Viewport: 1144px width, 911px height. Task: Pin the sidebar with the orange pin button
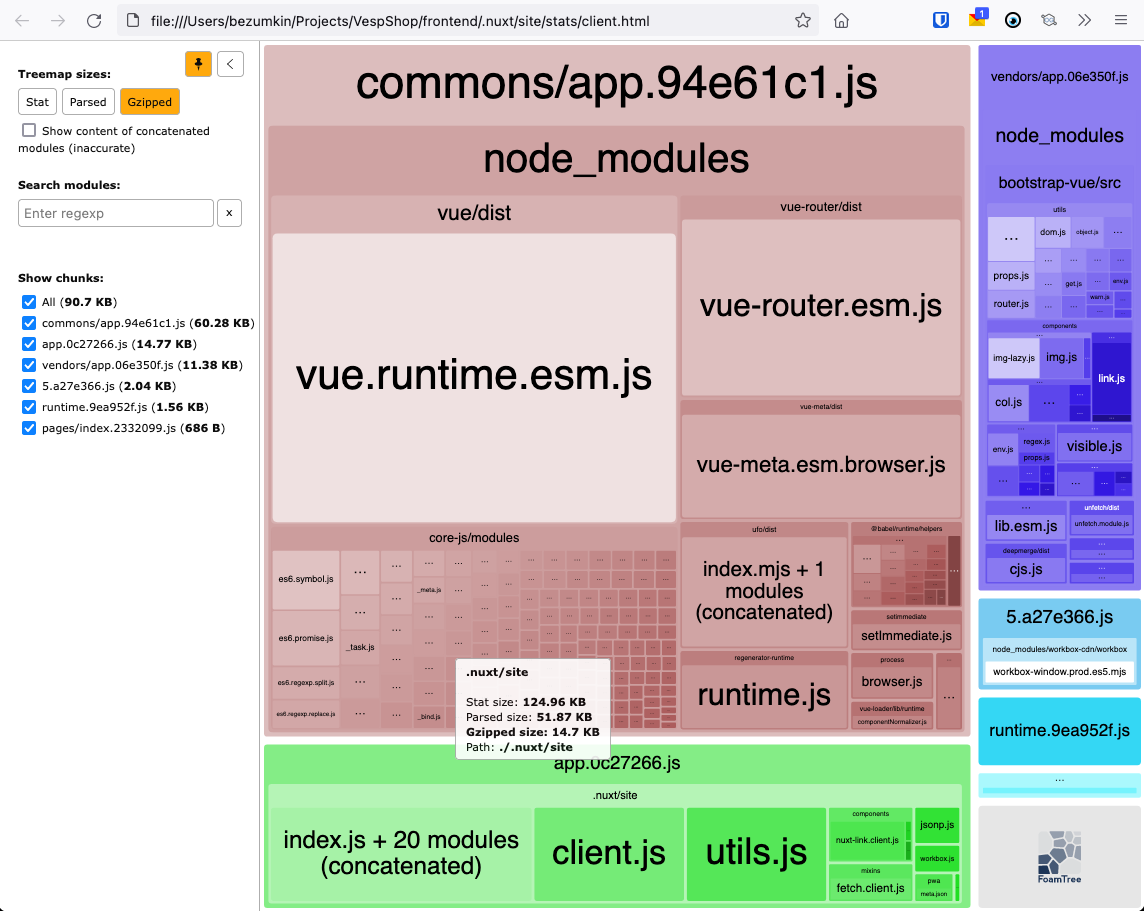point(198,64)
